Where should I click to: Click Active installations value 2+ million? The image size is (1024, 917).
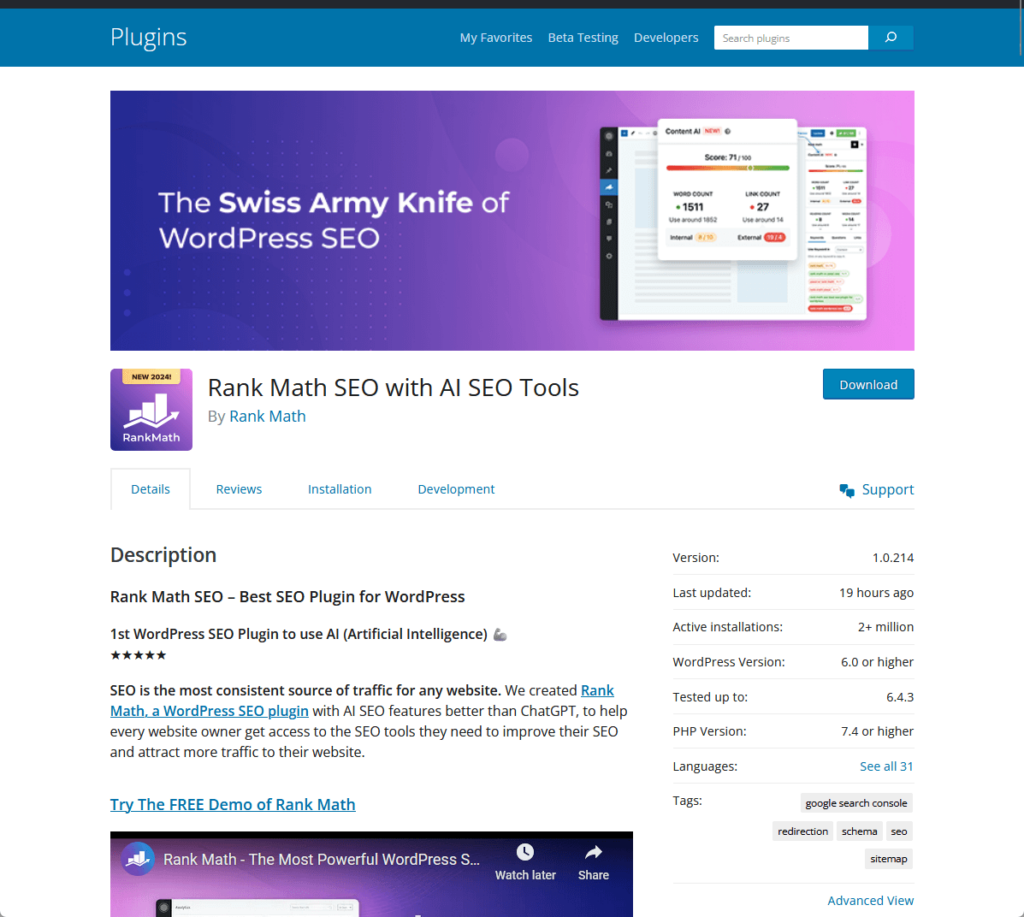coord(886,627)
